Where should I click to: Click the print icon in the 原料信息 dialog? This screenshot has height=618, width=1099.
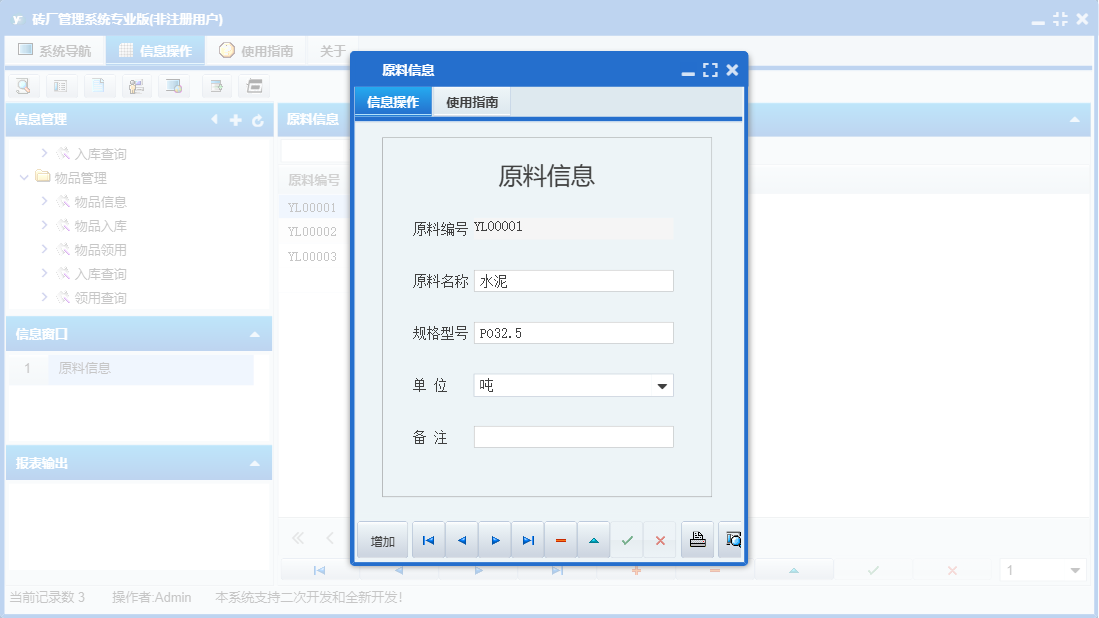(x=697, y=539)
